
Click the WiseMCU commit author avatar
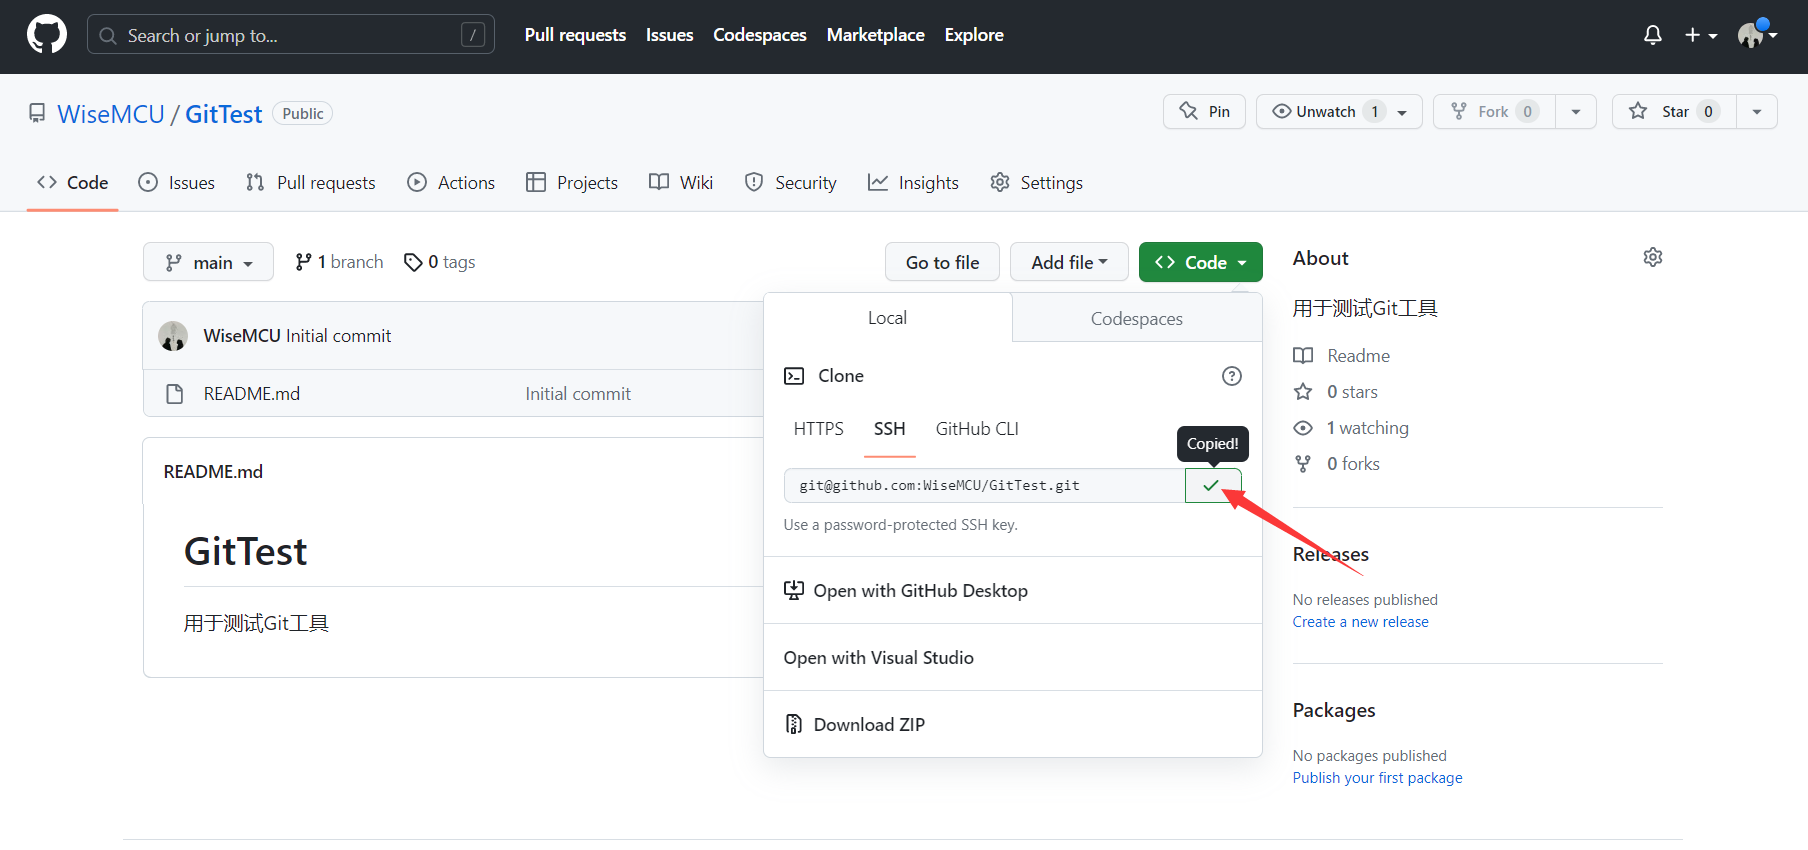tap(173, 336)
